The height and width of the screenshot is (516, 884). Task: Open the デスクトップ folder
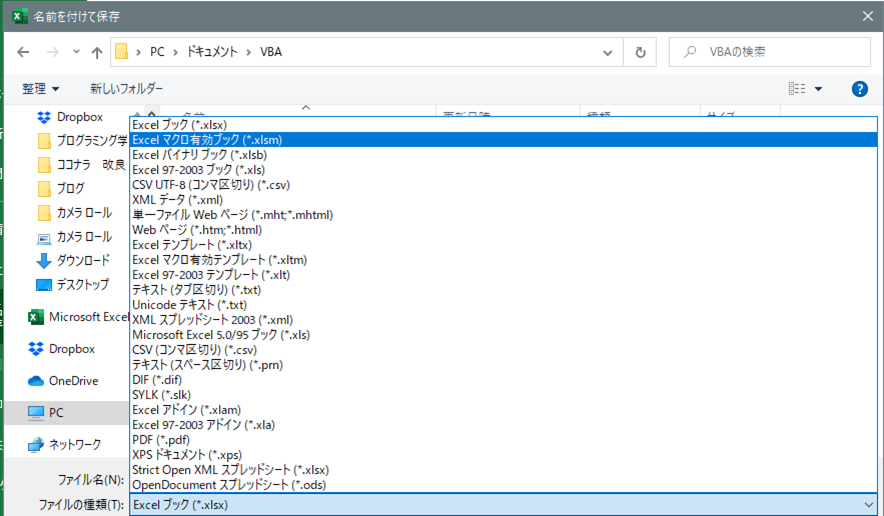point(72,284)
